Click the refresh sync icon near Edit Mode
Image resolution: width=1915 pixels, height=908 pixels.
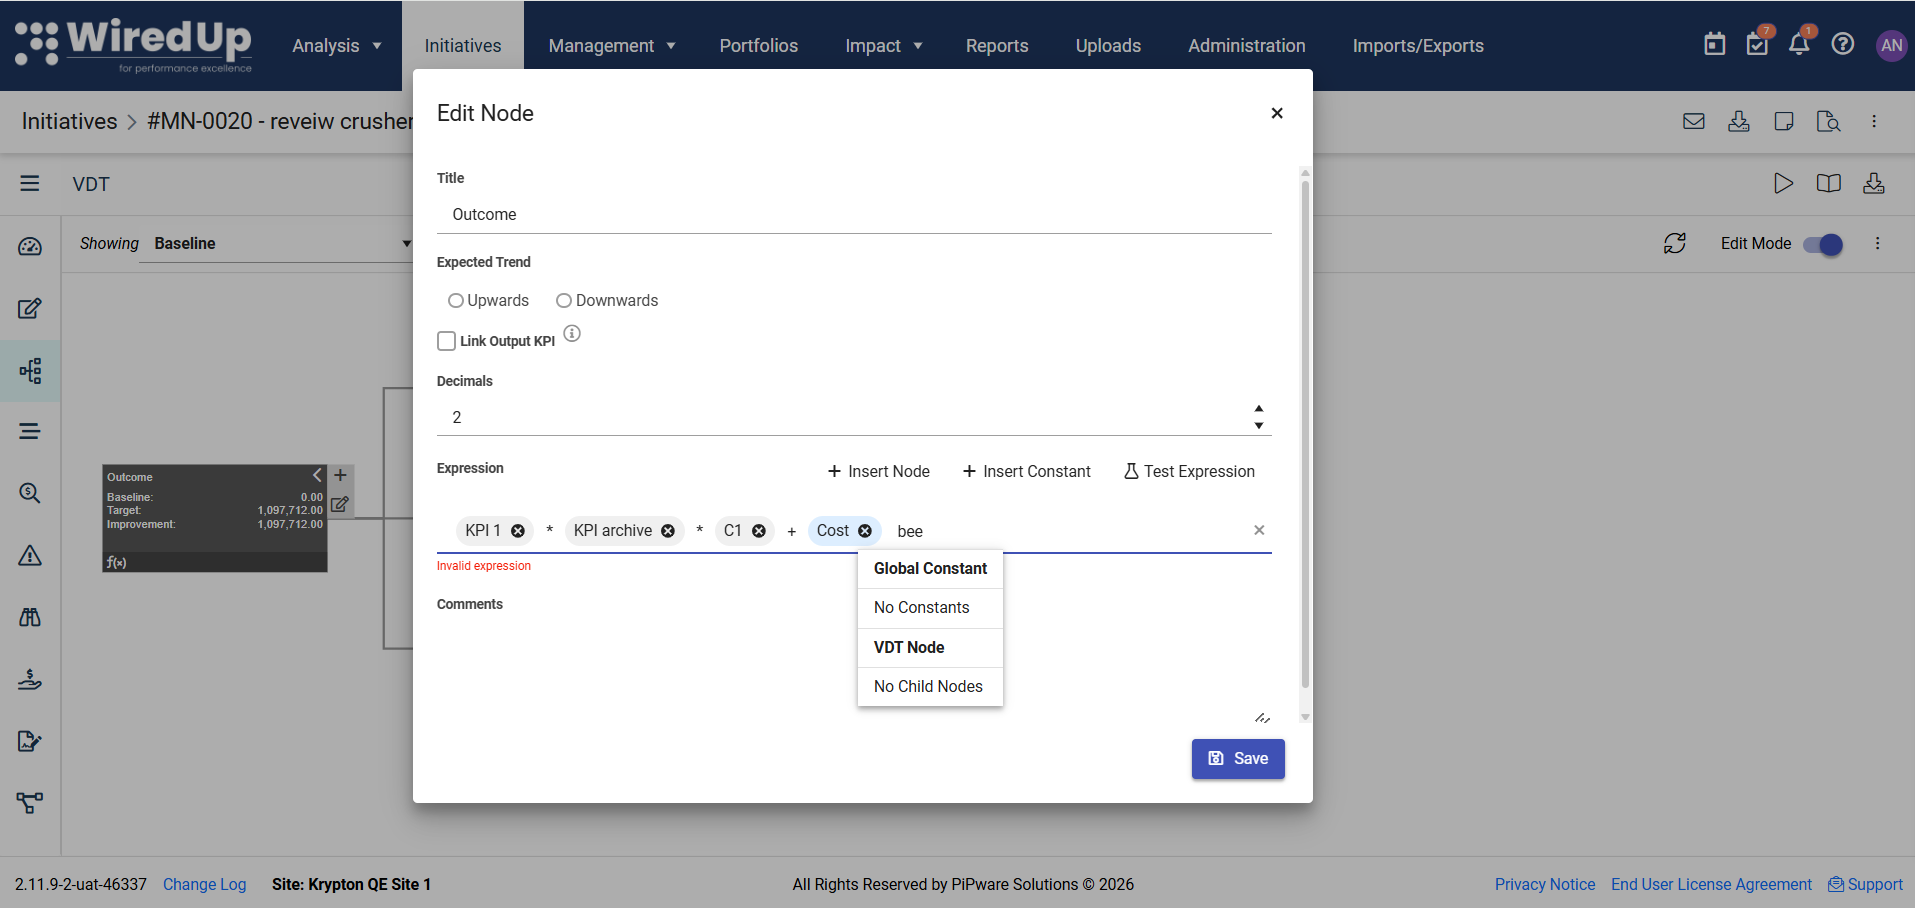[1675, 243]
